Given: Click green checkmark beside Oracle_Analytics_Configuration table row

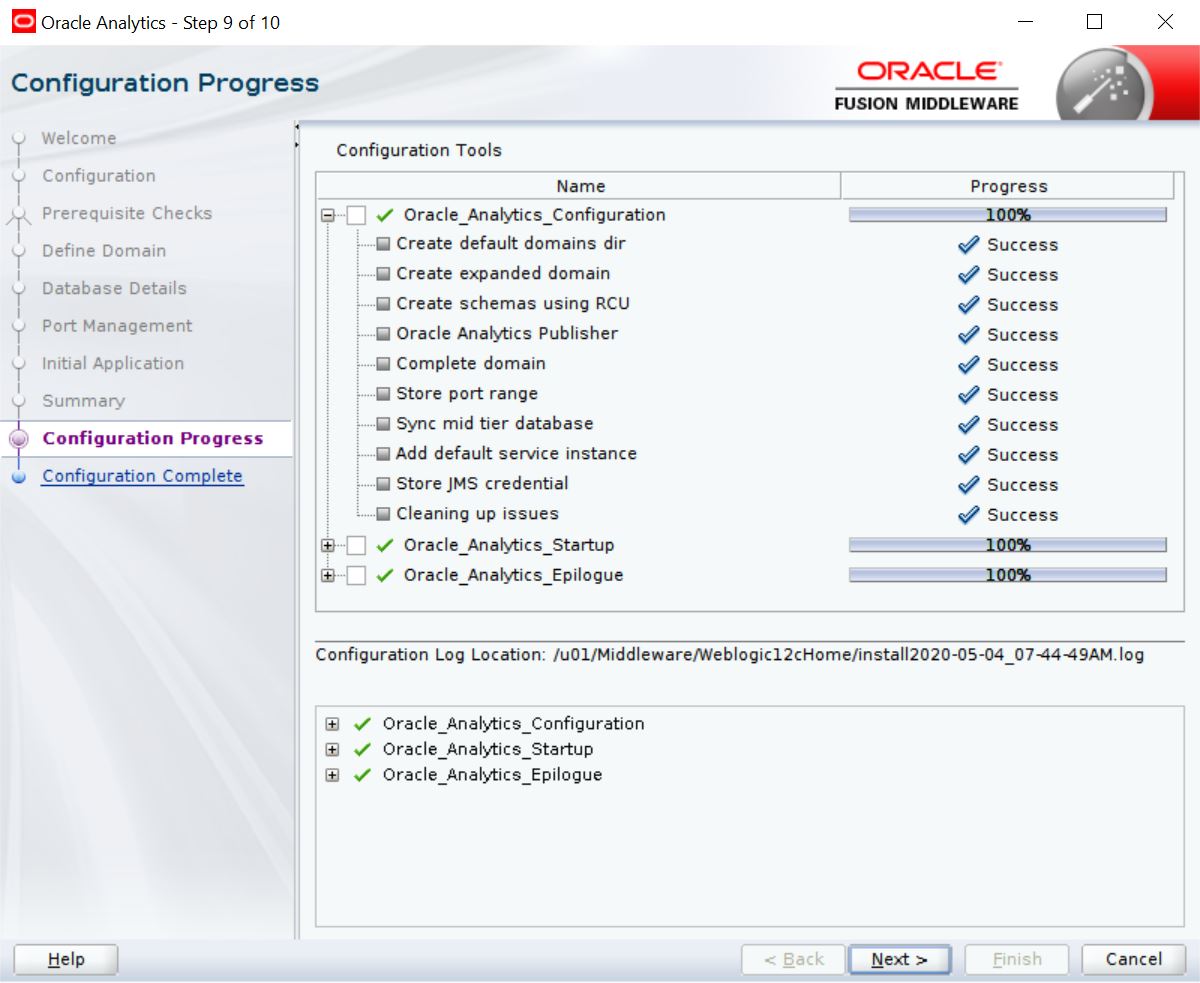Looking at the screenshot, I should [385, 215].
